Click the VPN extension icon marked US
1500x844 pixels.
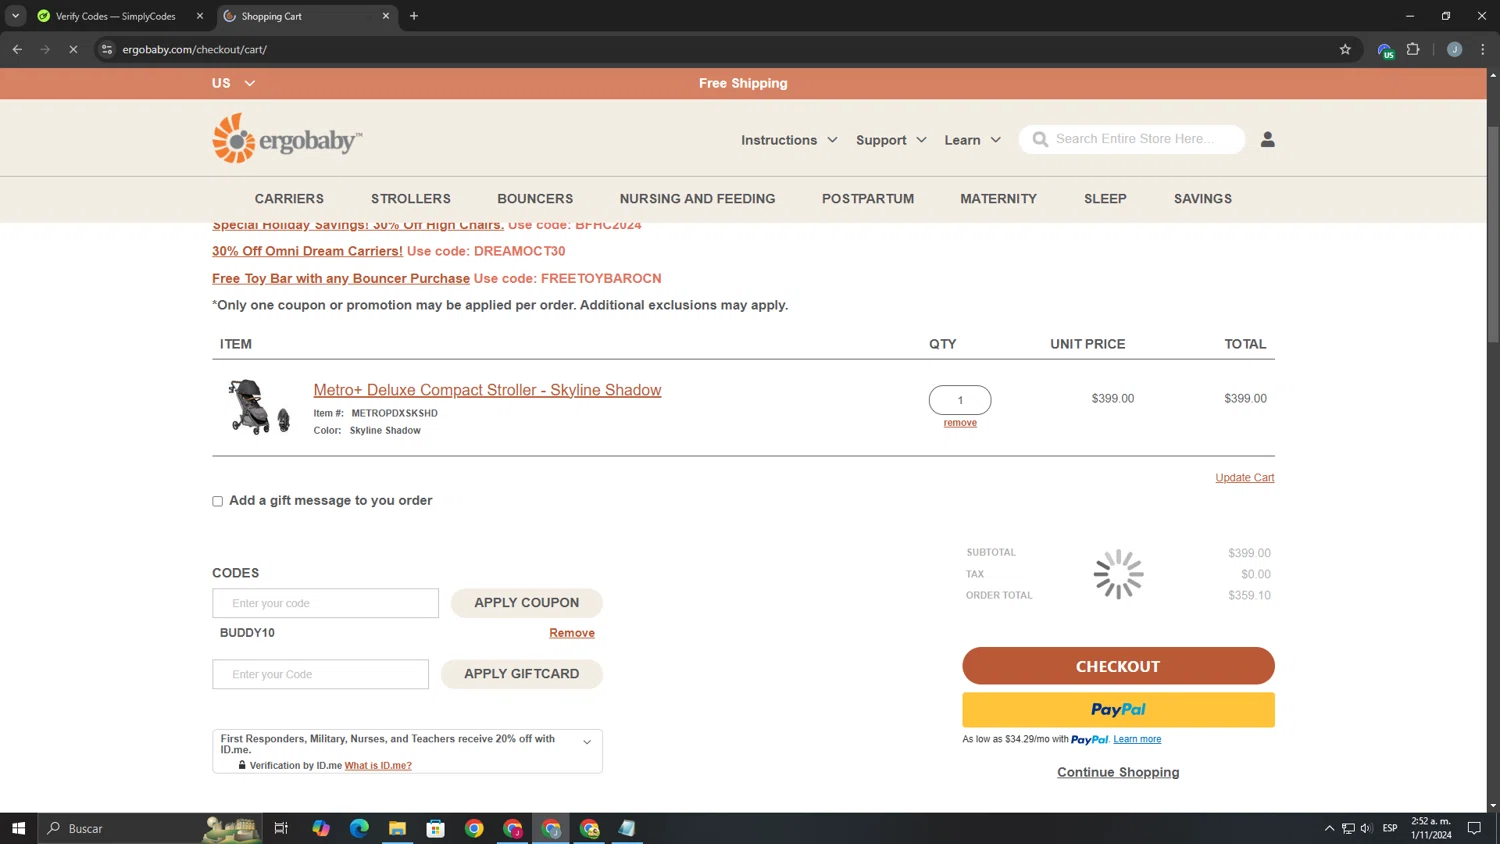tap(1385, 50)
